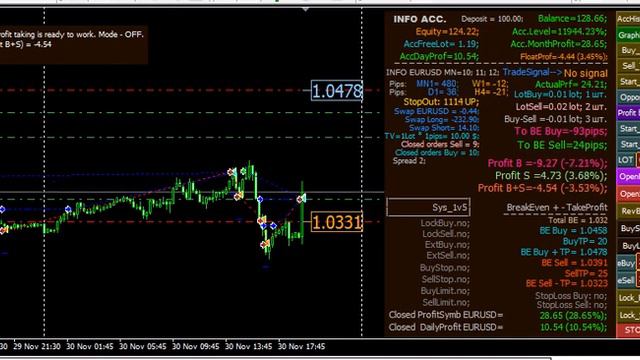Click the Profit B =-9.27 (-7.21%) line

(547, 163)
